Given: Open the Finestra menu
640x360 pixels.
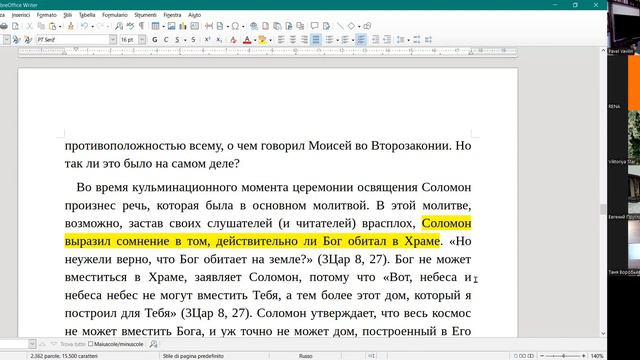Looking at the screenshot, I should [172, 15].
